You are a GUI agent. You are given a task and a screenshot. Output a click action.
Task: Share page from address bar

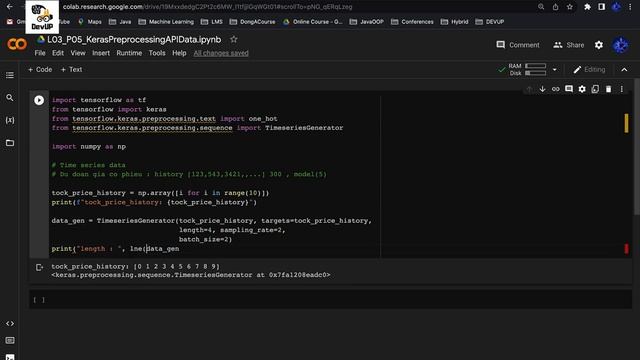click(555, 7)
